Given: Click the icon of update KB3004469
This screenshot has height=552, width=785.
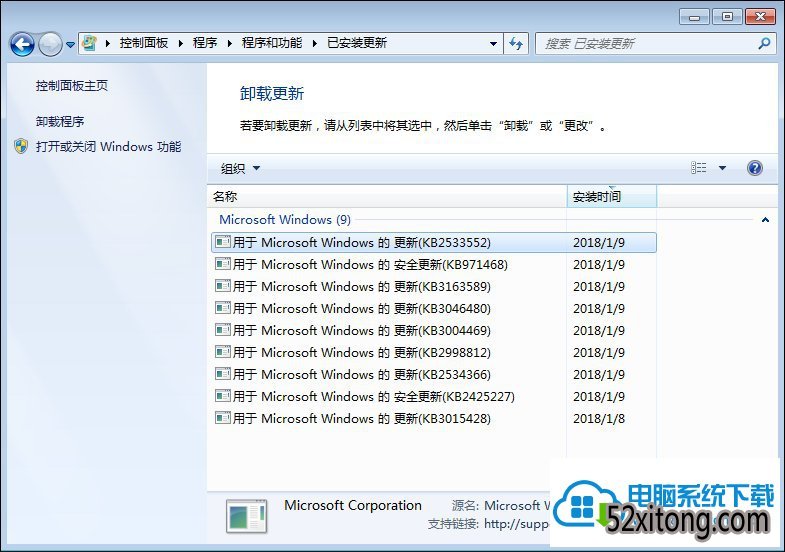Looking at the screenshot, I should [x=223, y=330].
